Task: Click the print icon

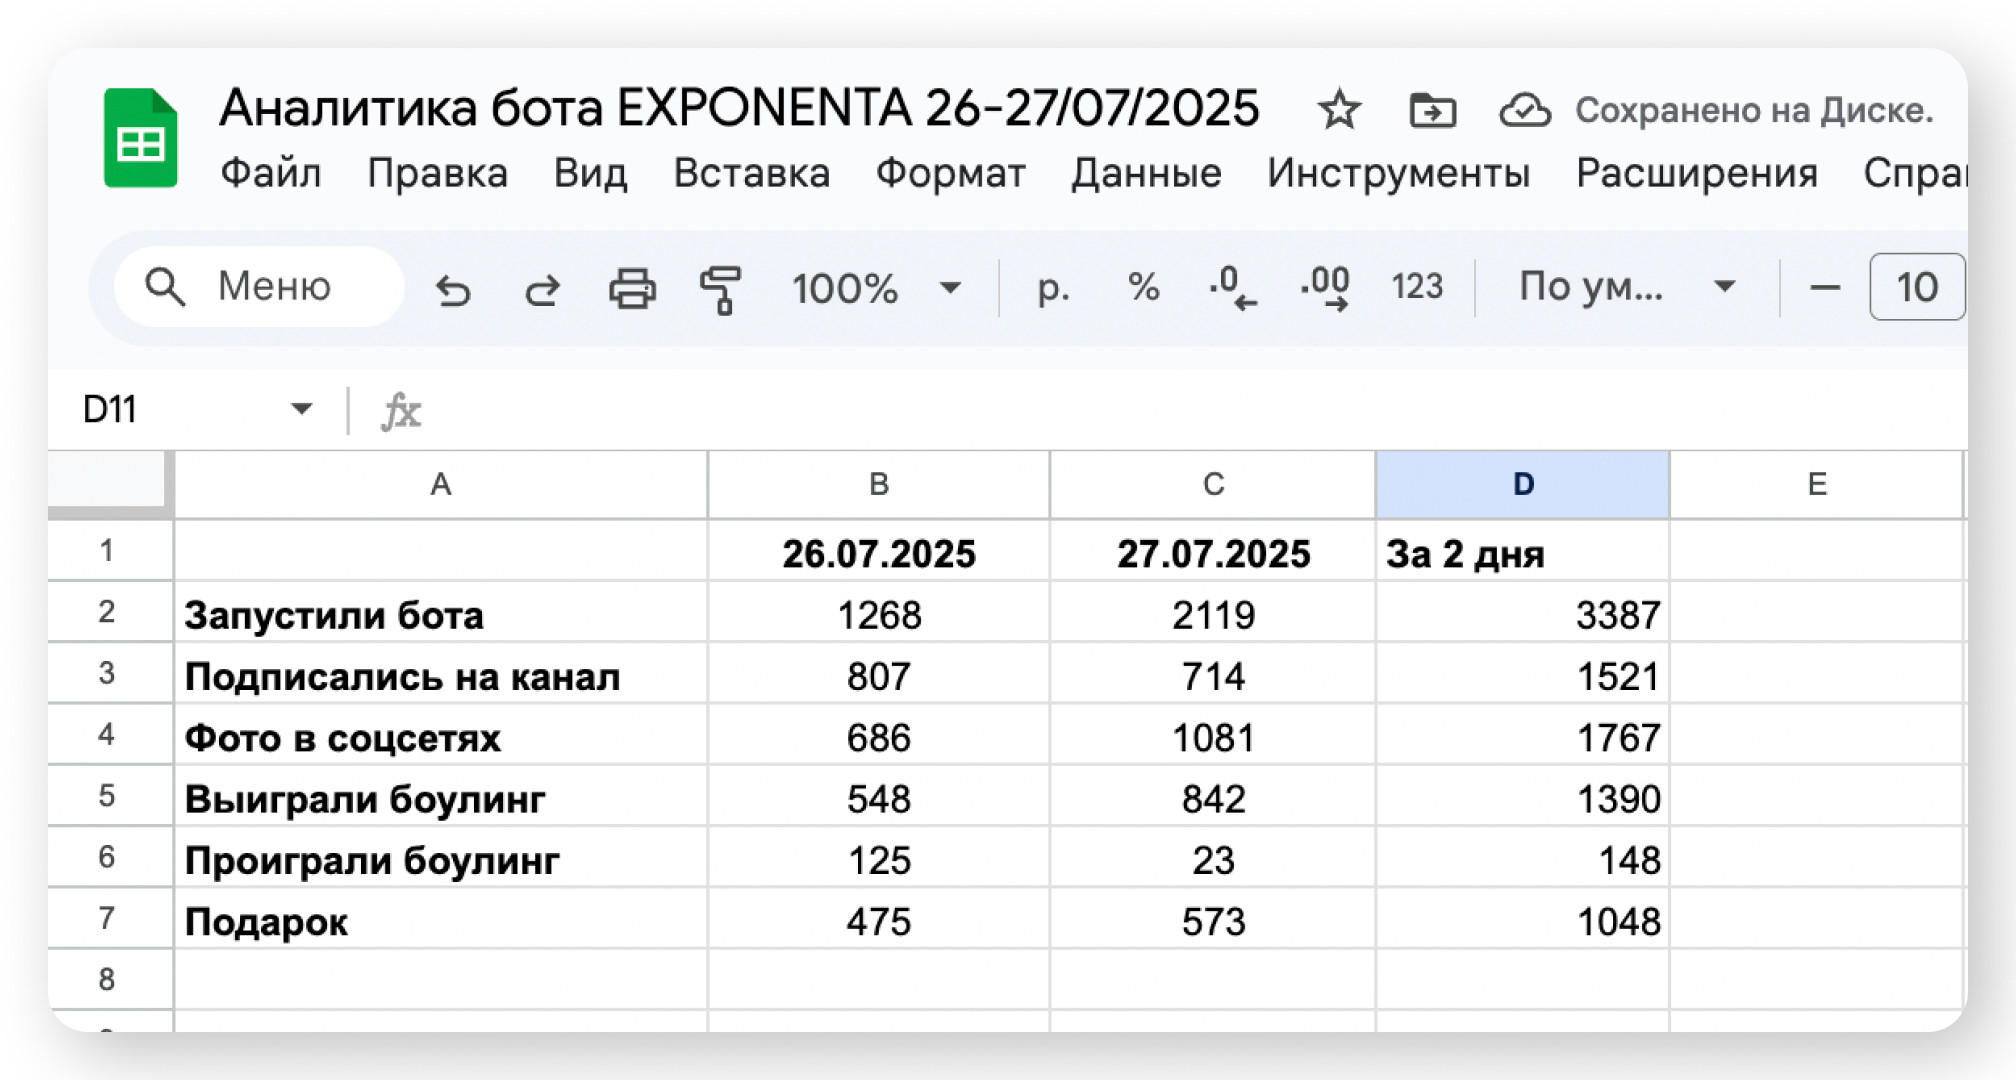Action: point(632,290)
